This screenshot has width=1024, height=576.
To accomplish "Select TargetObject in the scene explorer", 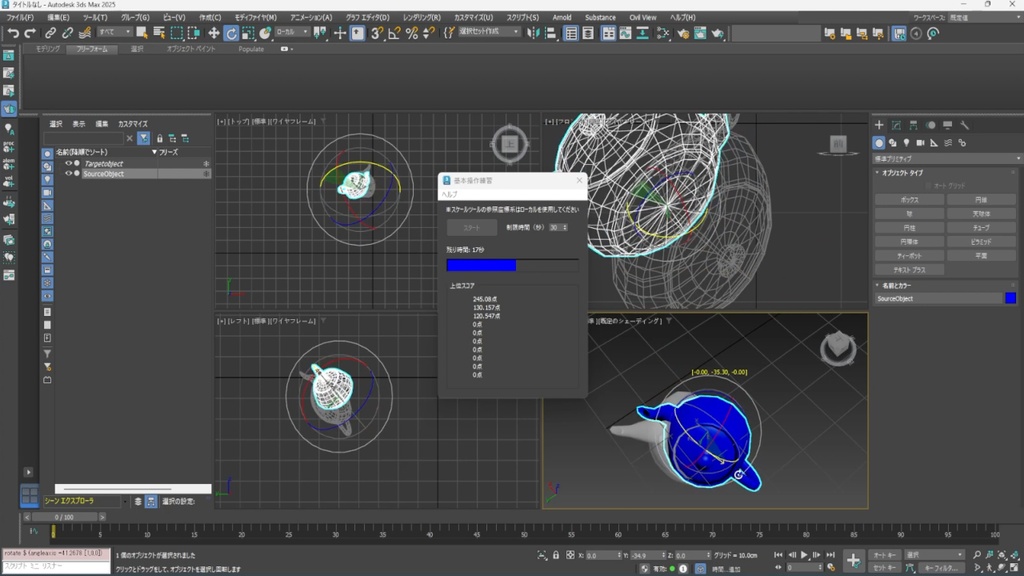I will [103, 162].
